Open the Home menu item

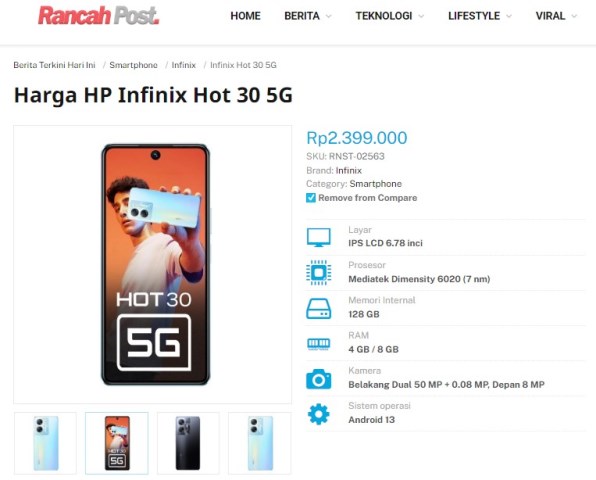(246, 16)
